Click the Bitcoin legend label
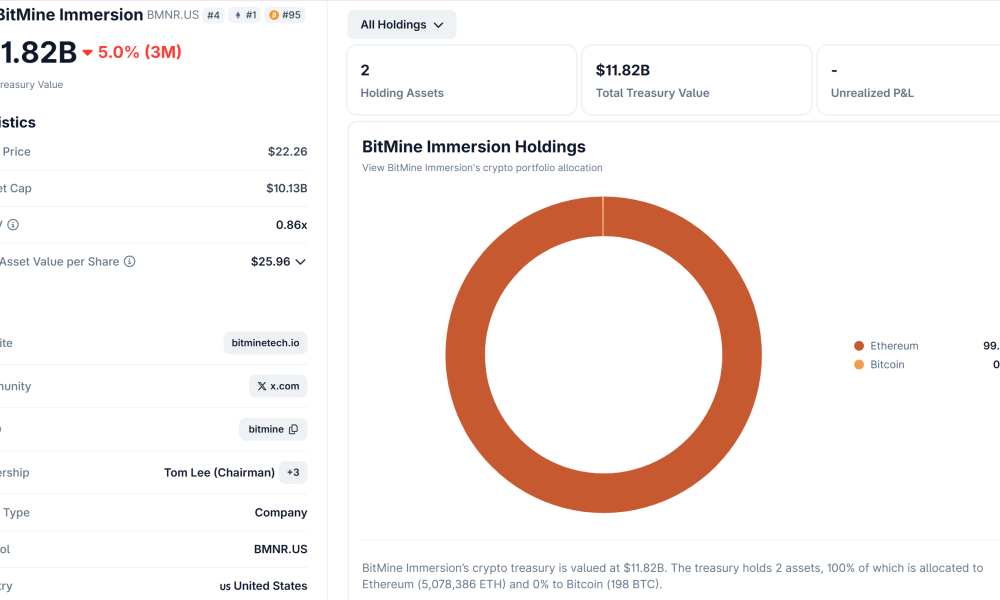The width and height of the screenshot is (1000, 600). 887,365
